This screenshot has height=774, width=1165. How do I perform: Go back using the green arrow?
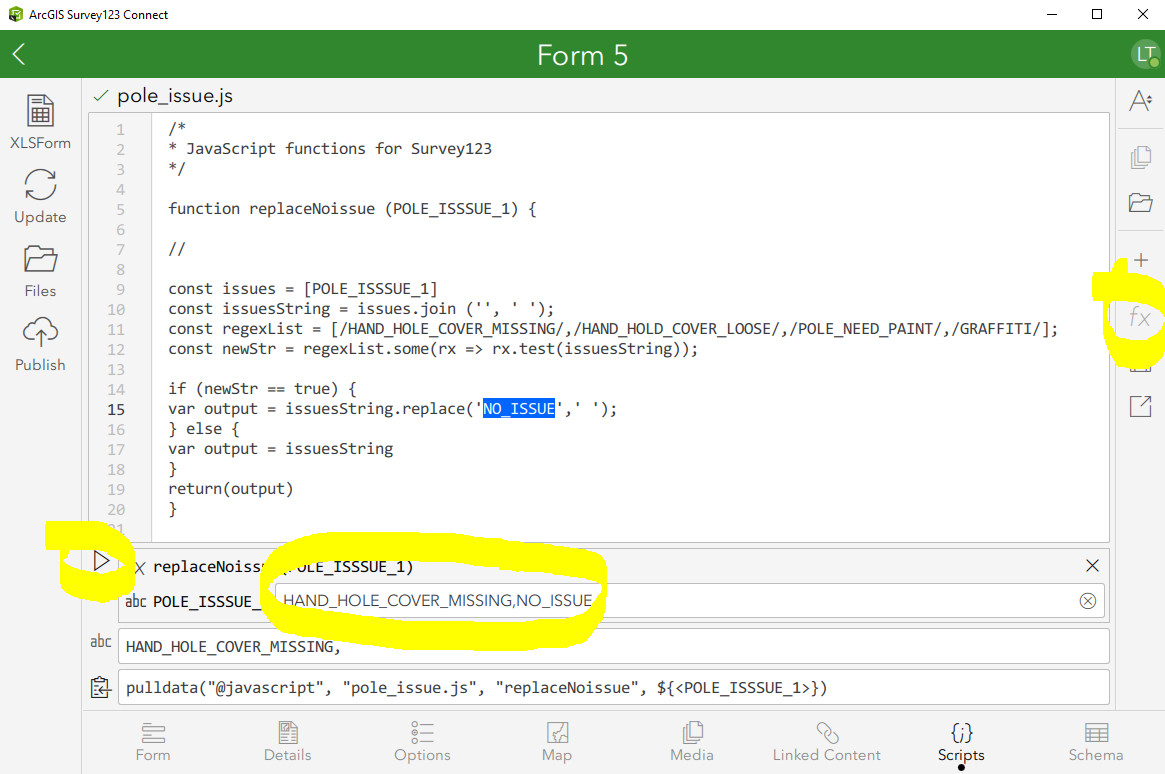coord(17,54)
